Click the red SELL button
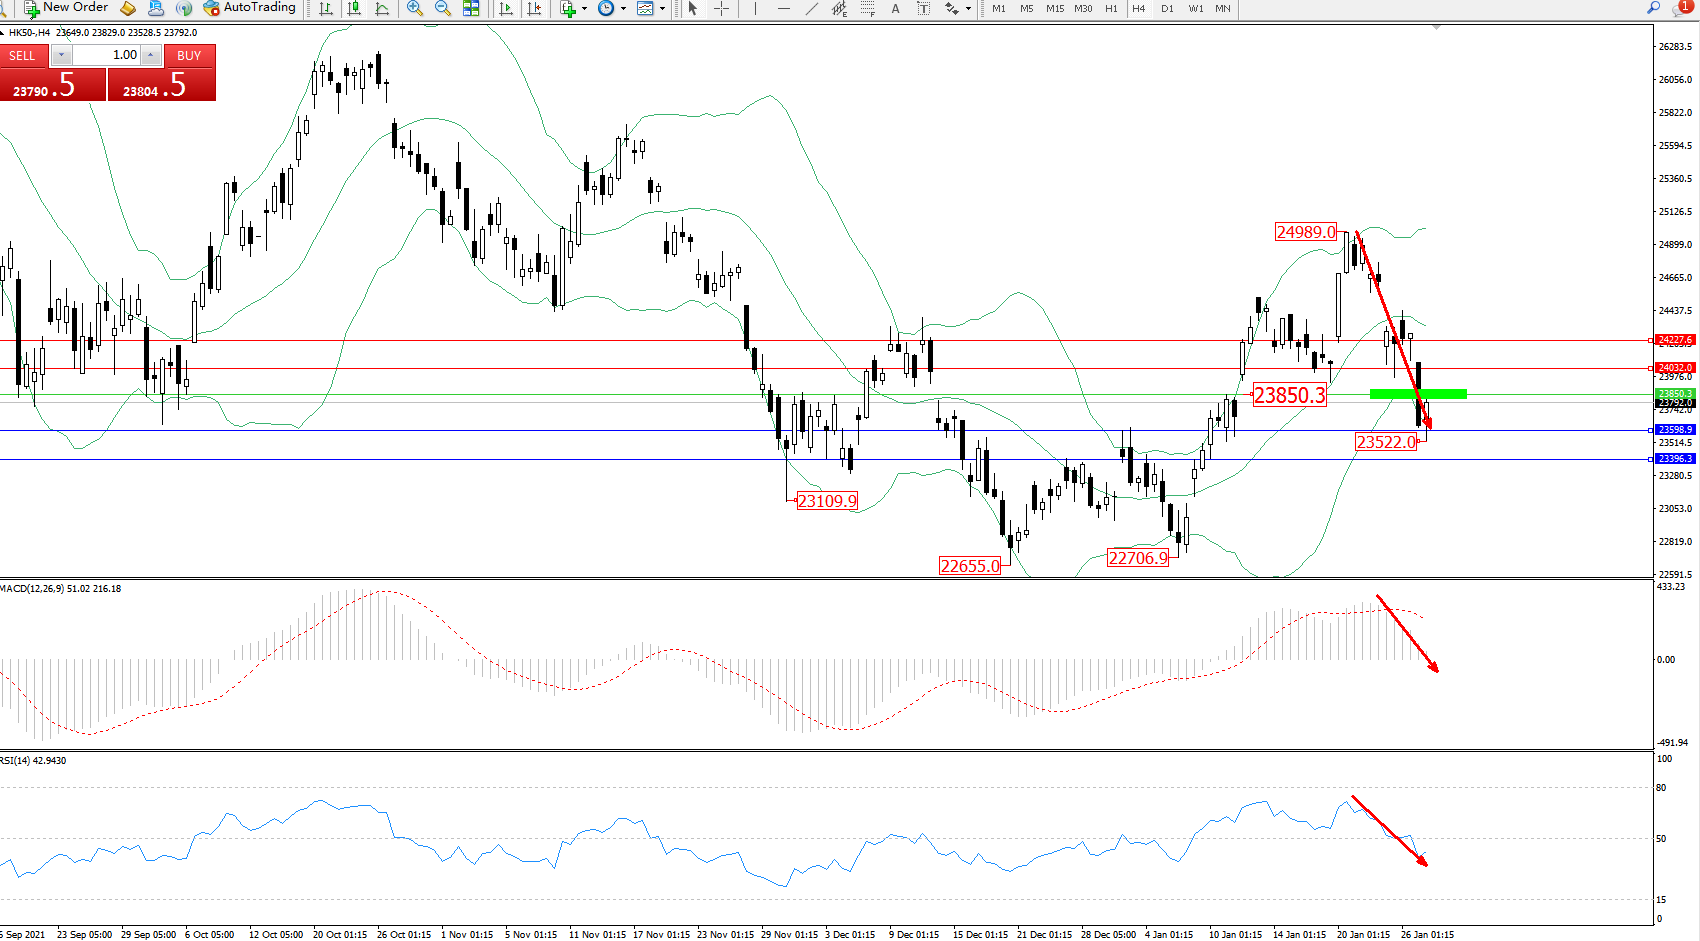 (23, 55)
